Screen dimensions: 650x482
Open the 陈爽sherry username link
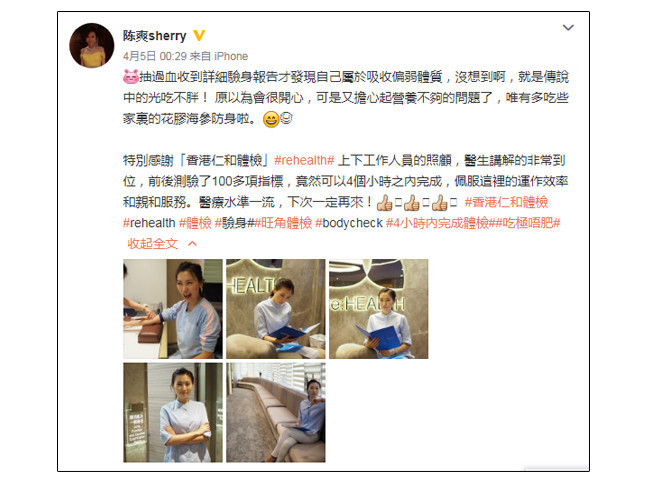[154, 36]
